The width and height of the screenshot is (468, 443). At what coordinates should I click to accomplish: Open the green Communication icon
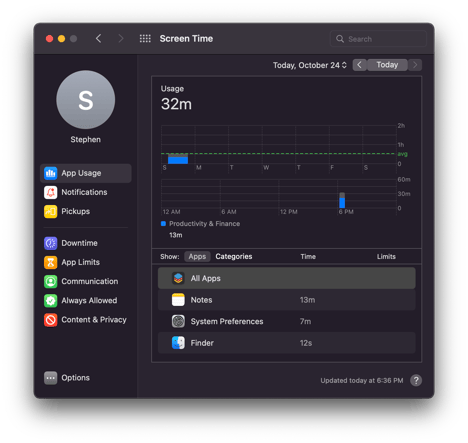pos(50,281)
